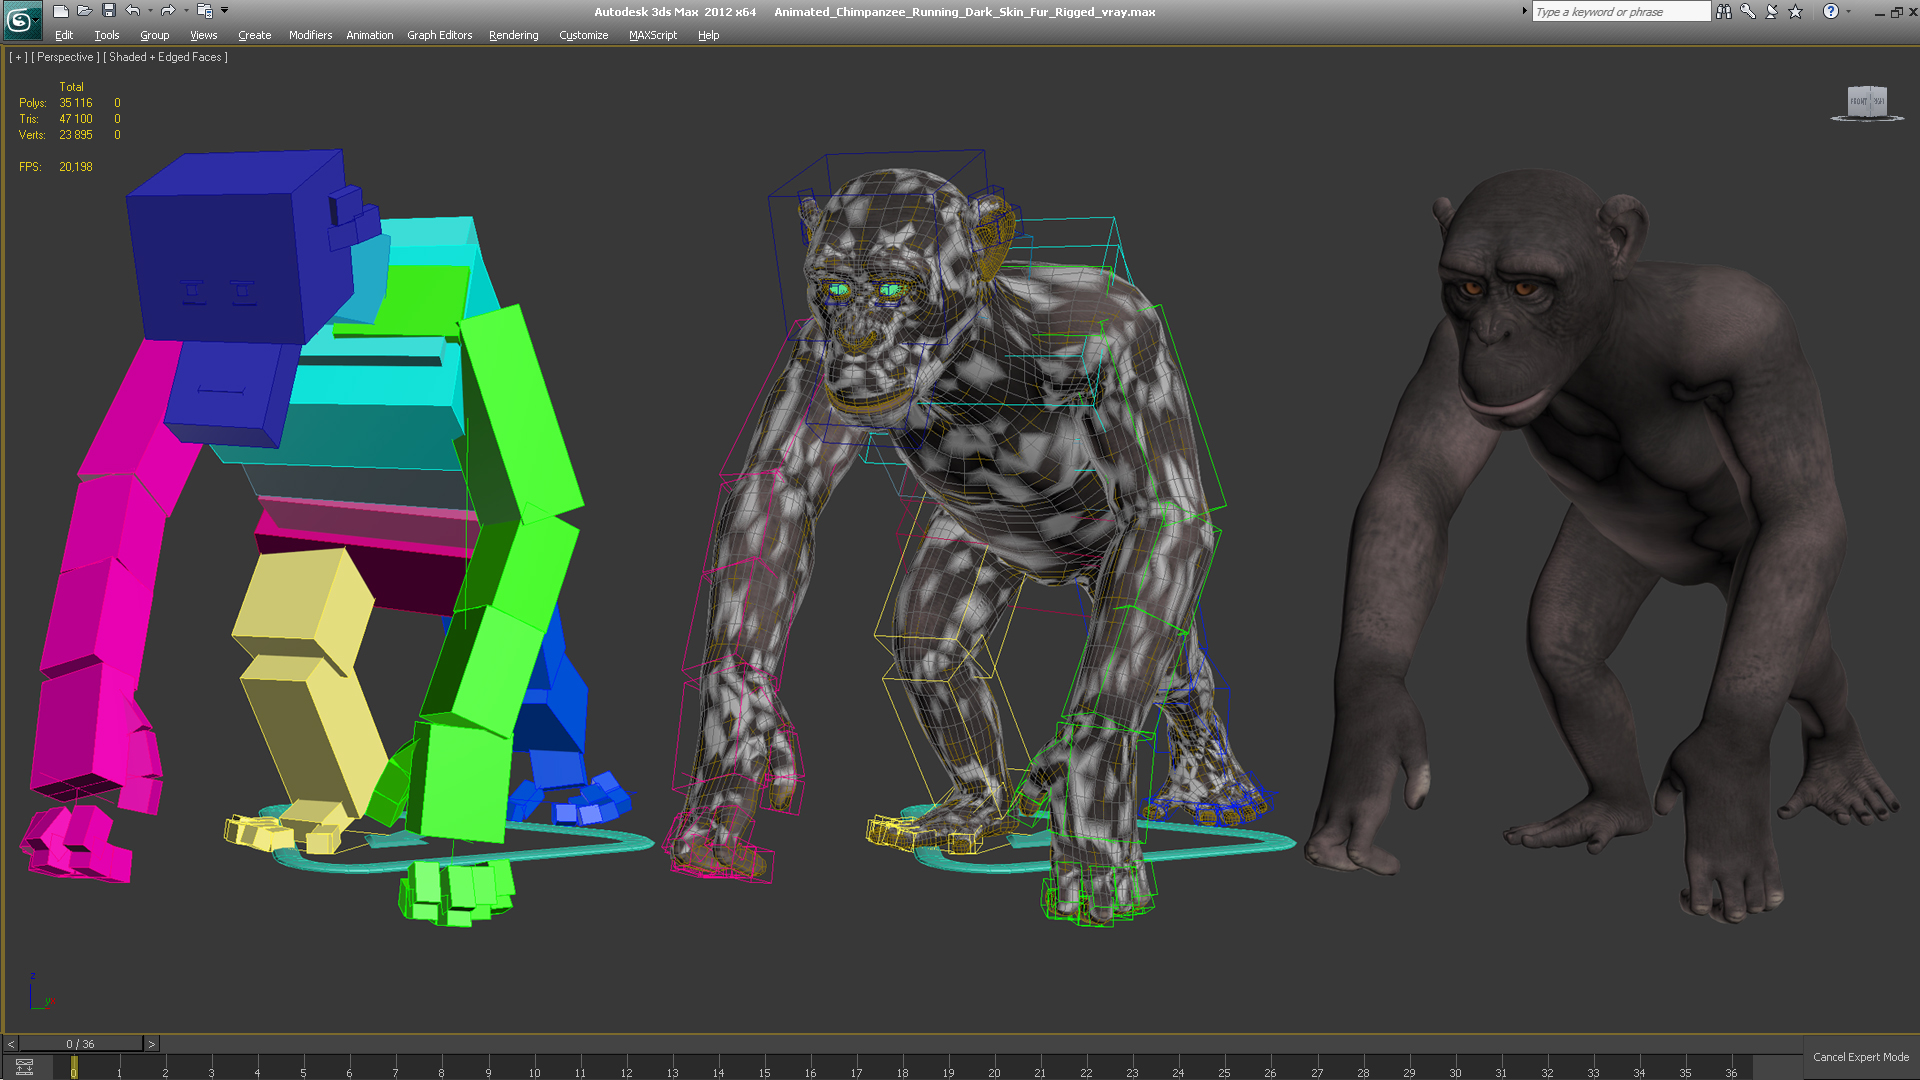Click the binoculars search icon
The image size is (1920, 1080).
click(x=1724, y=11)
